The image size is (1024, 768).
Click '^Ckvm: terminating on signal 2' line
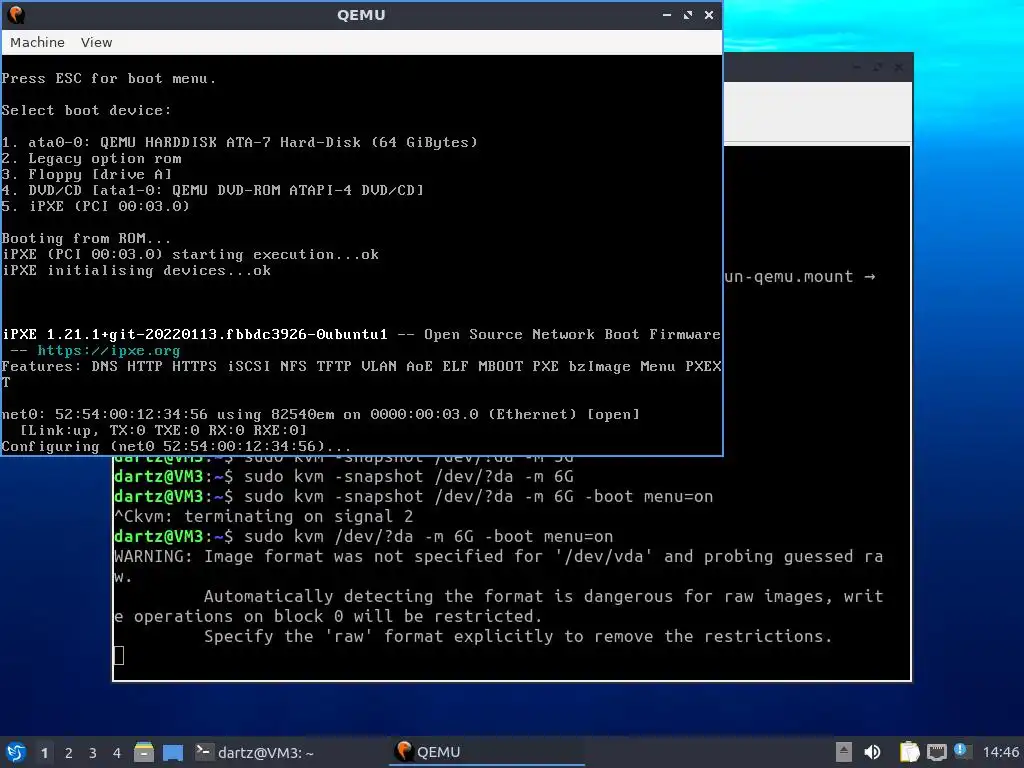[264, 517]
